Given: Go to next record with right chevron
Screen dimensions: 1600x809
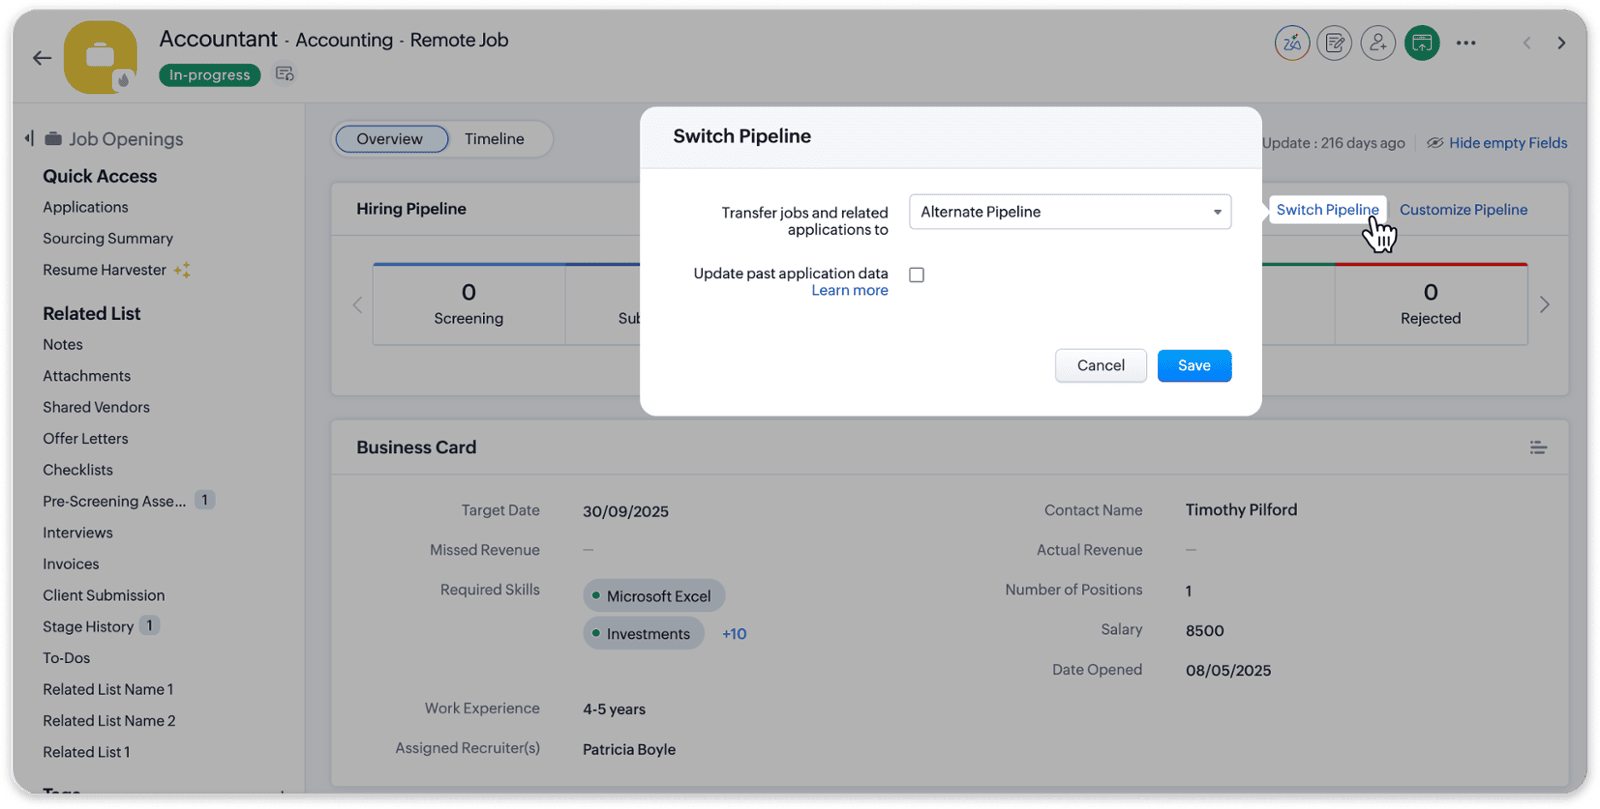Looking at the screenshot, I should click(x=1561, y=43).
